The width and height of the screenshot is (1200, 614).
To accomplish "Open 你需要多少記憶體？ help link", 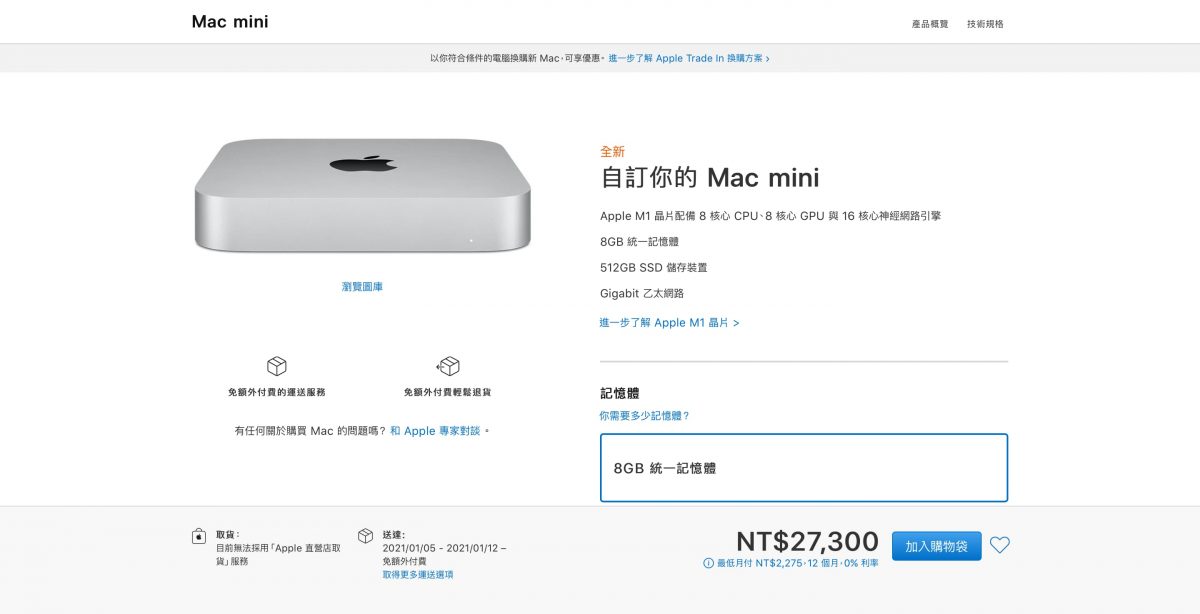I will pos(644,415).
